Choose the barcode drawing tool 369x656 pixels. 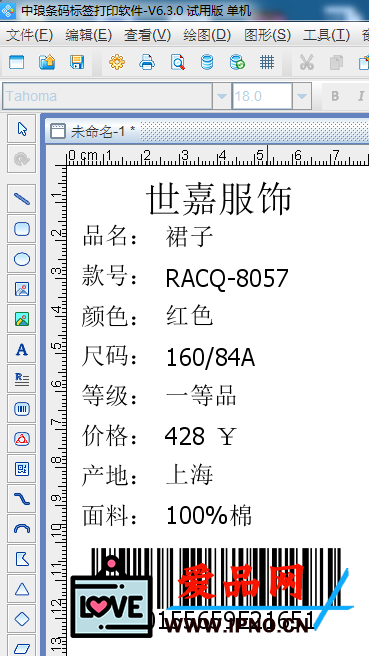tap(22, 409)
